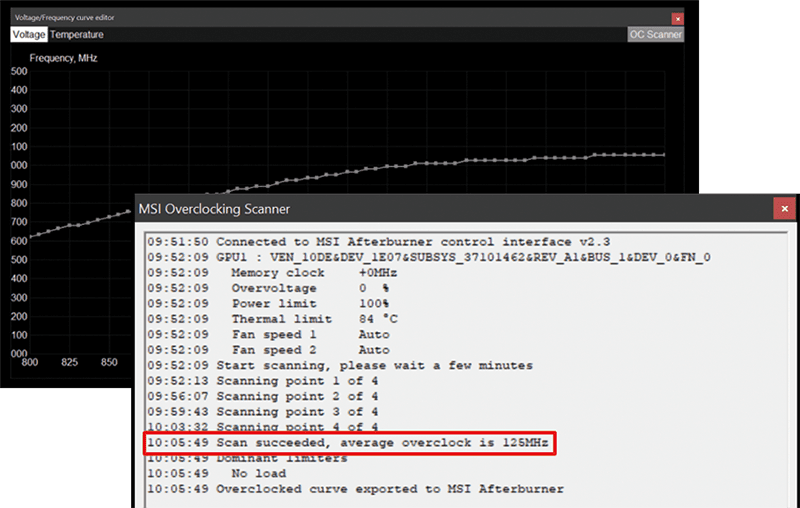Click the rightmost point of the frequency curve

tap(664, 155)
